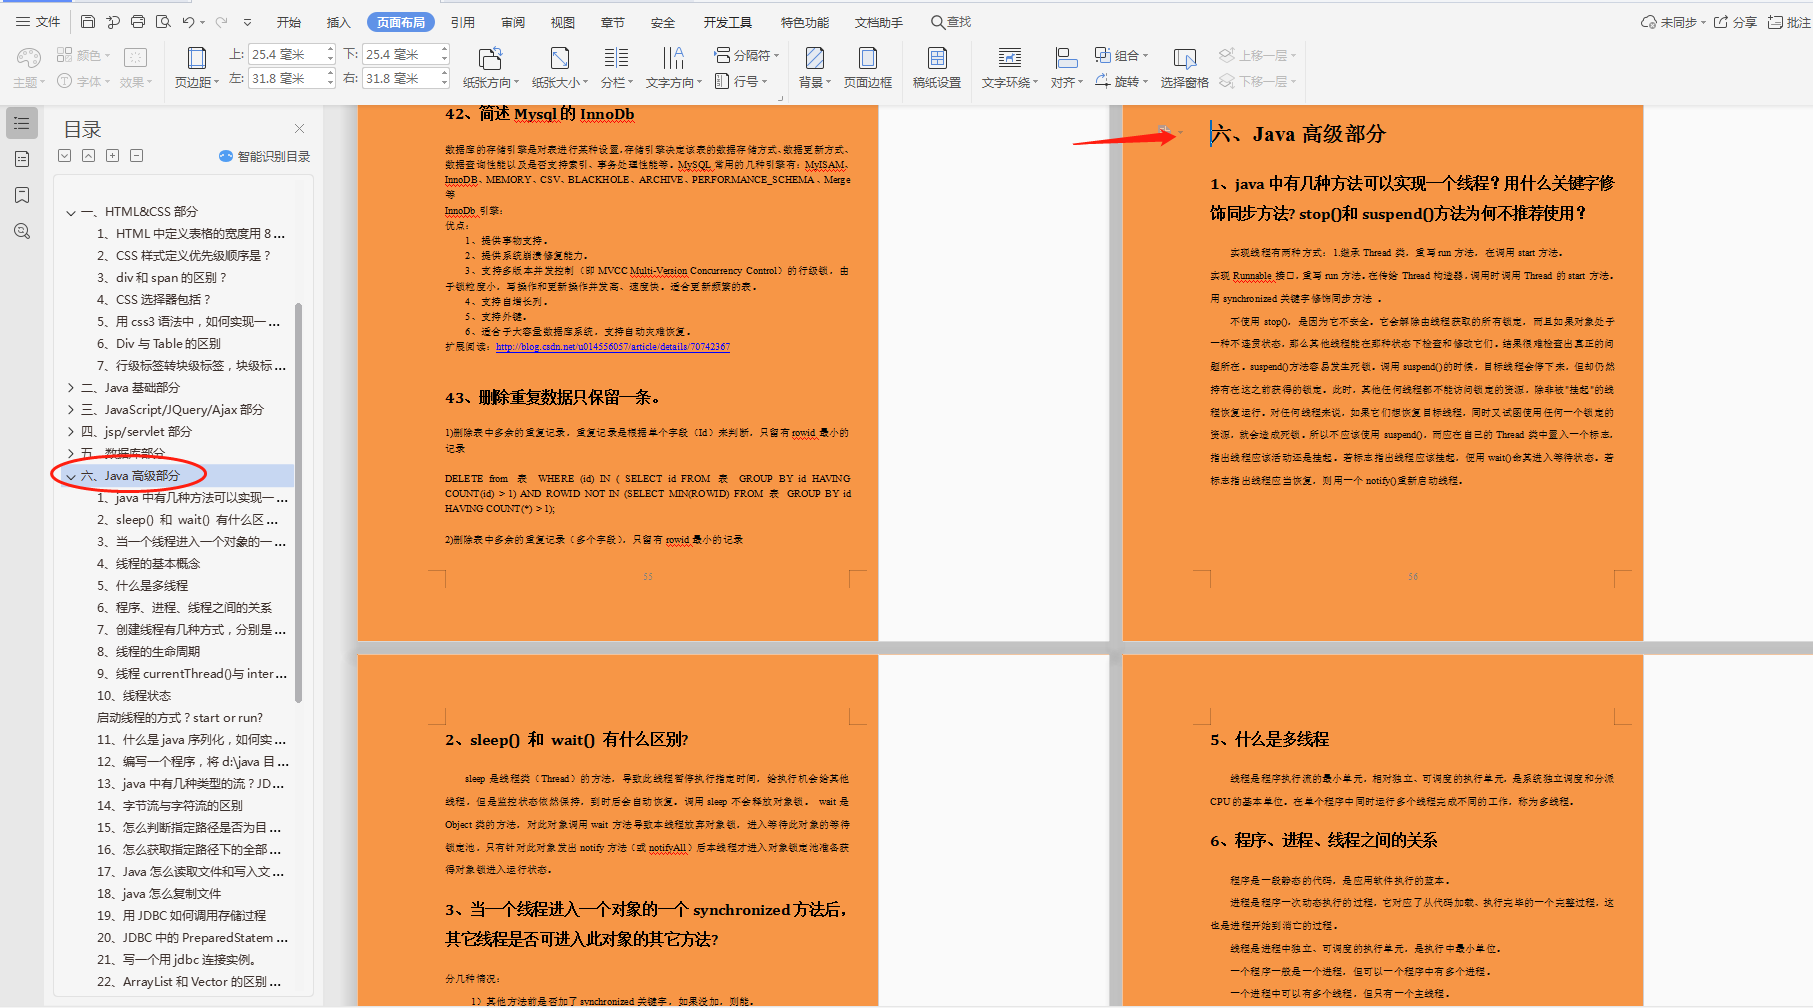Image resolution: width=1813 pixels, height=1008 pixels.
Task: Click expand-all plus button in outline panel
Action: [x=112, y=155]
